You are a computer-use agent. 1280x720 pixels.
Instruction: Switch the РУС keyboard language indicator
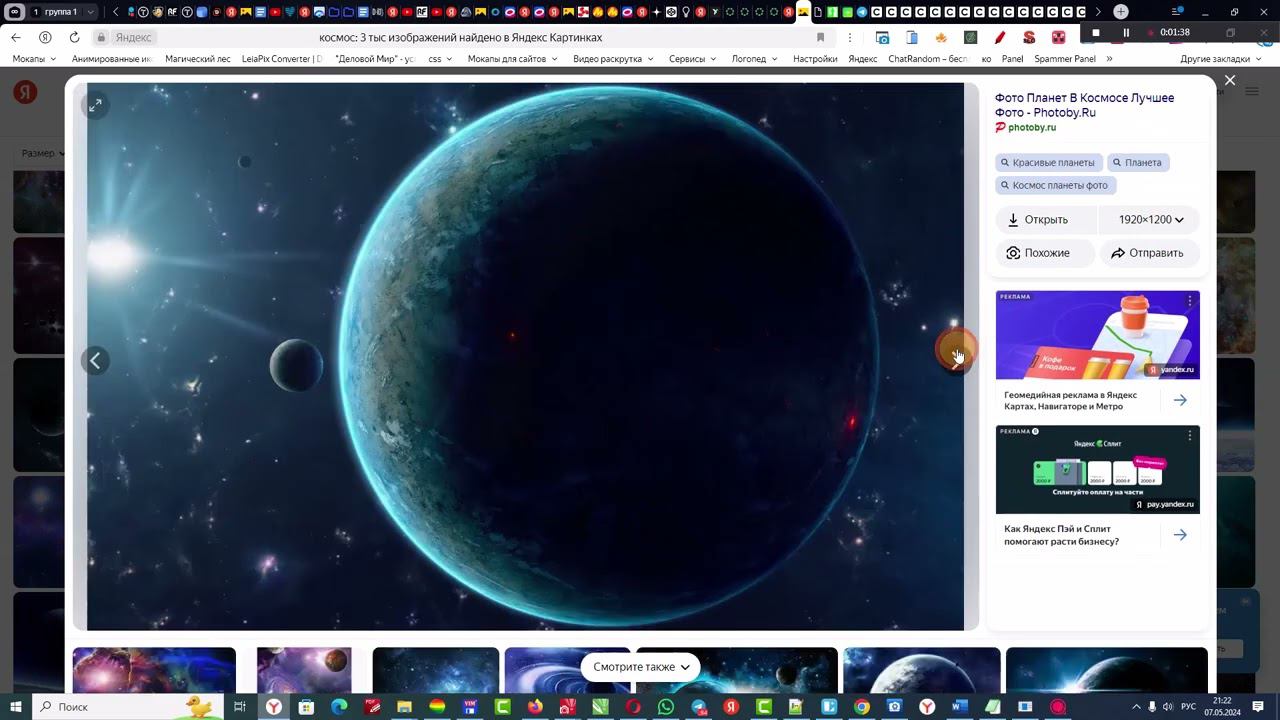(x=1189, y=707)
